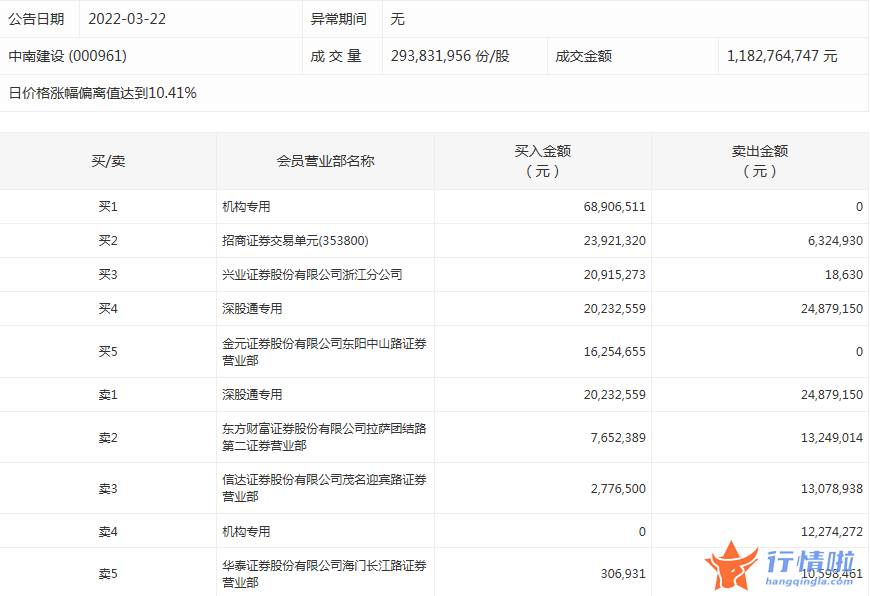This screenshot has height=596, width=870.
Task: Select the 卖1 row label
Action: point(108,395)
